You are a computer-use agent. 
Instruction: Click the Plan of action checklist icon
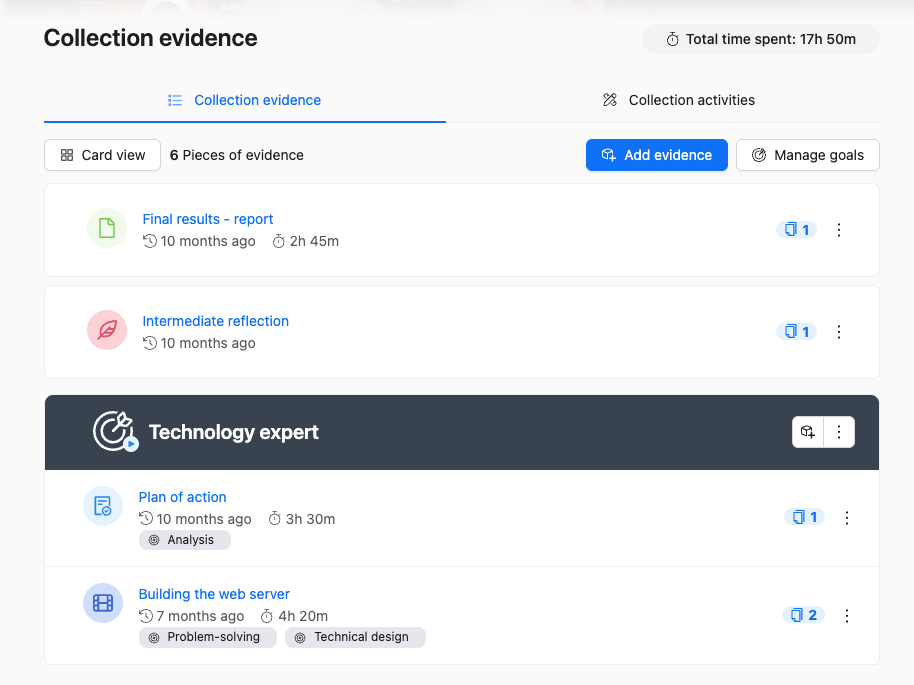(x=103, y=506)
